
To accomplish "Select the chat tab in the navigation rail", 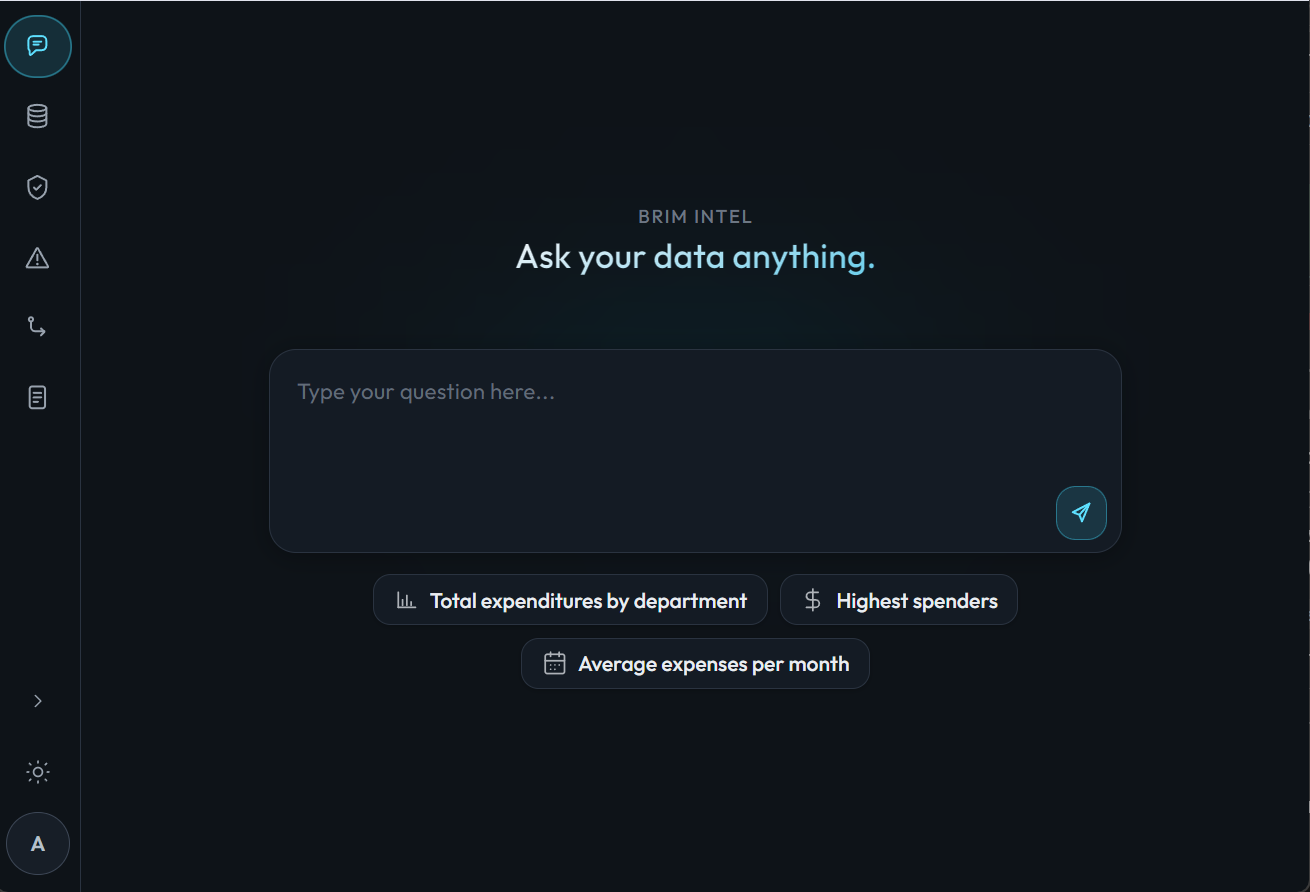I will click(x=38, y=46).
